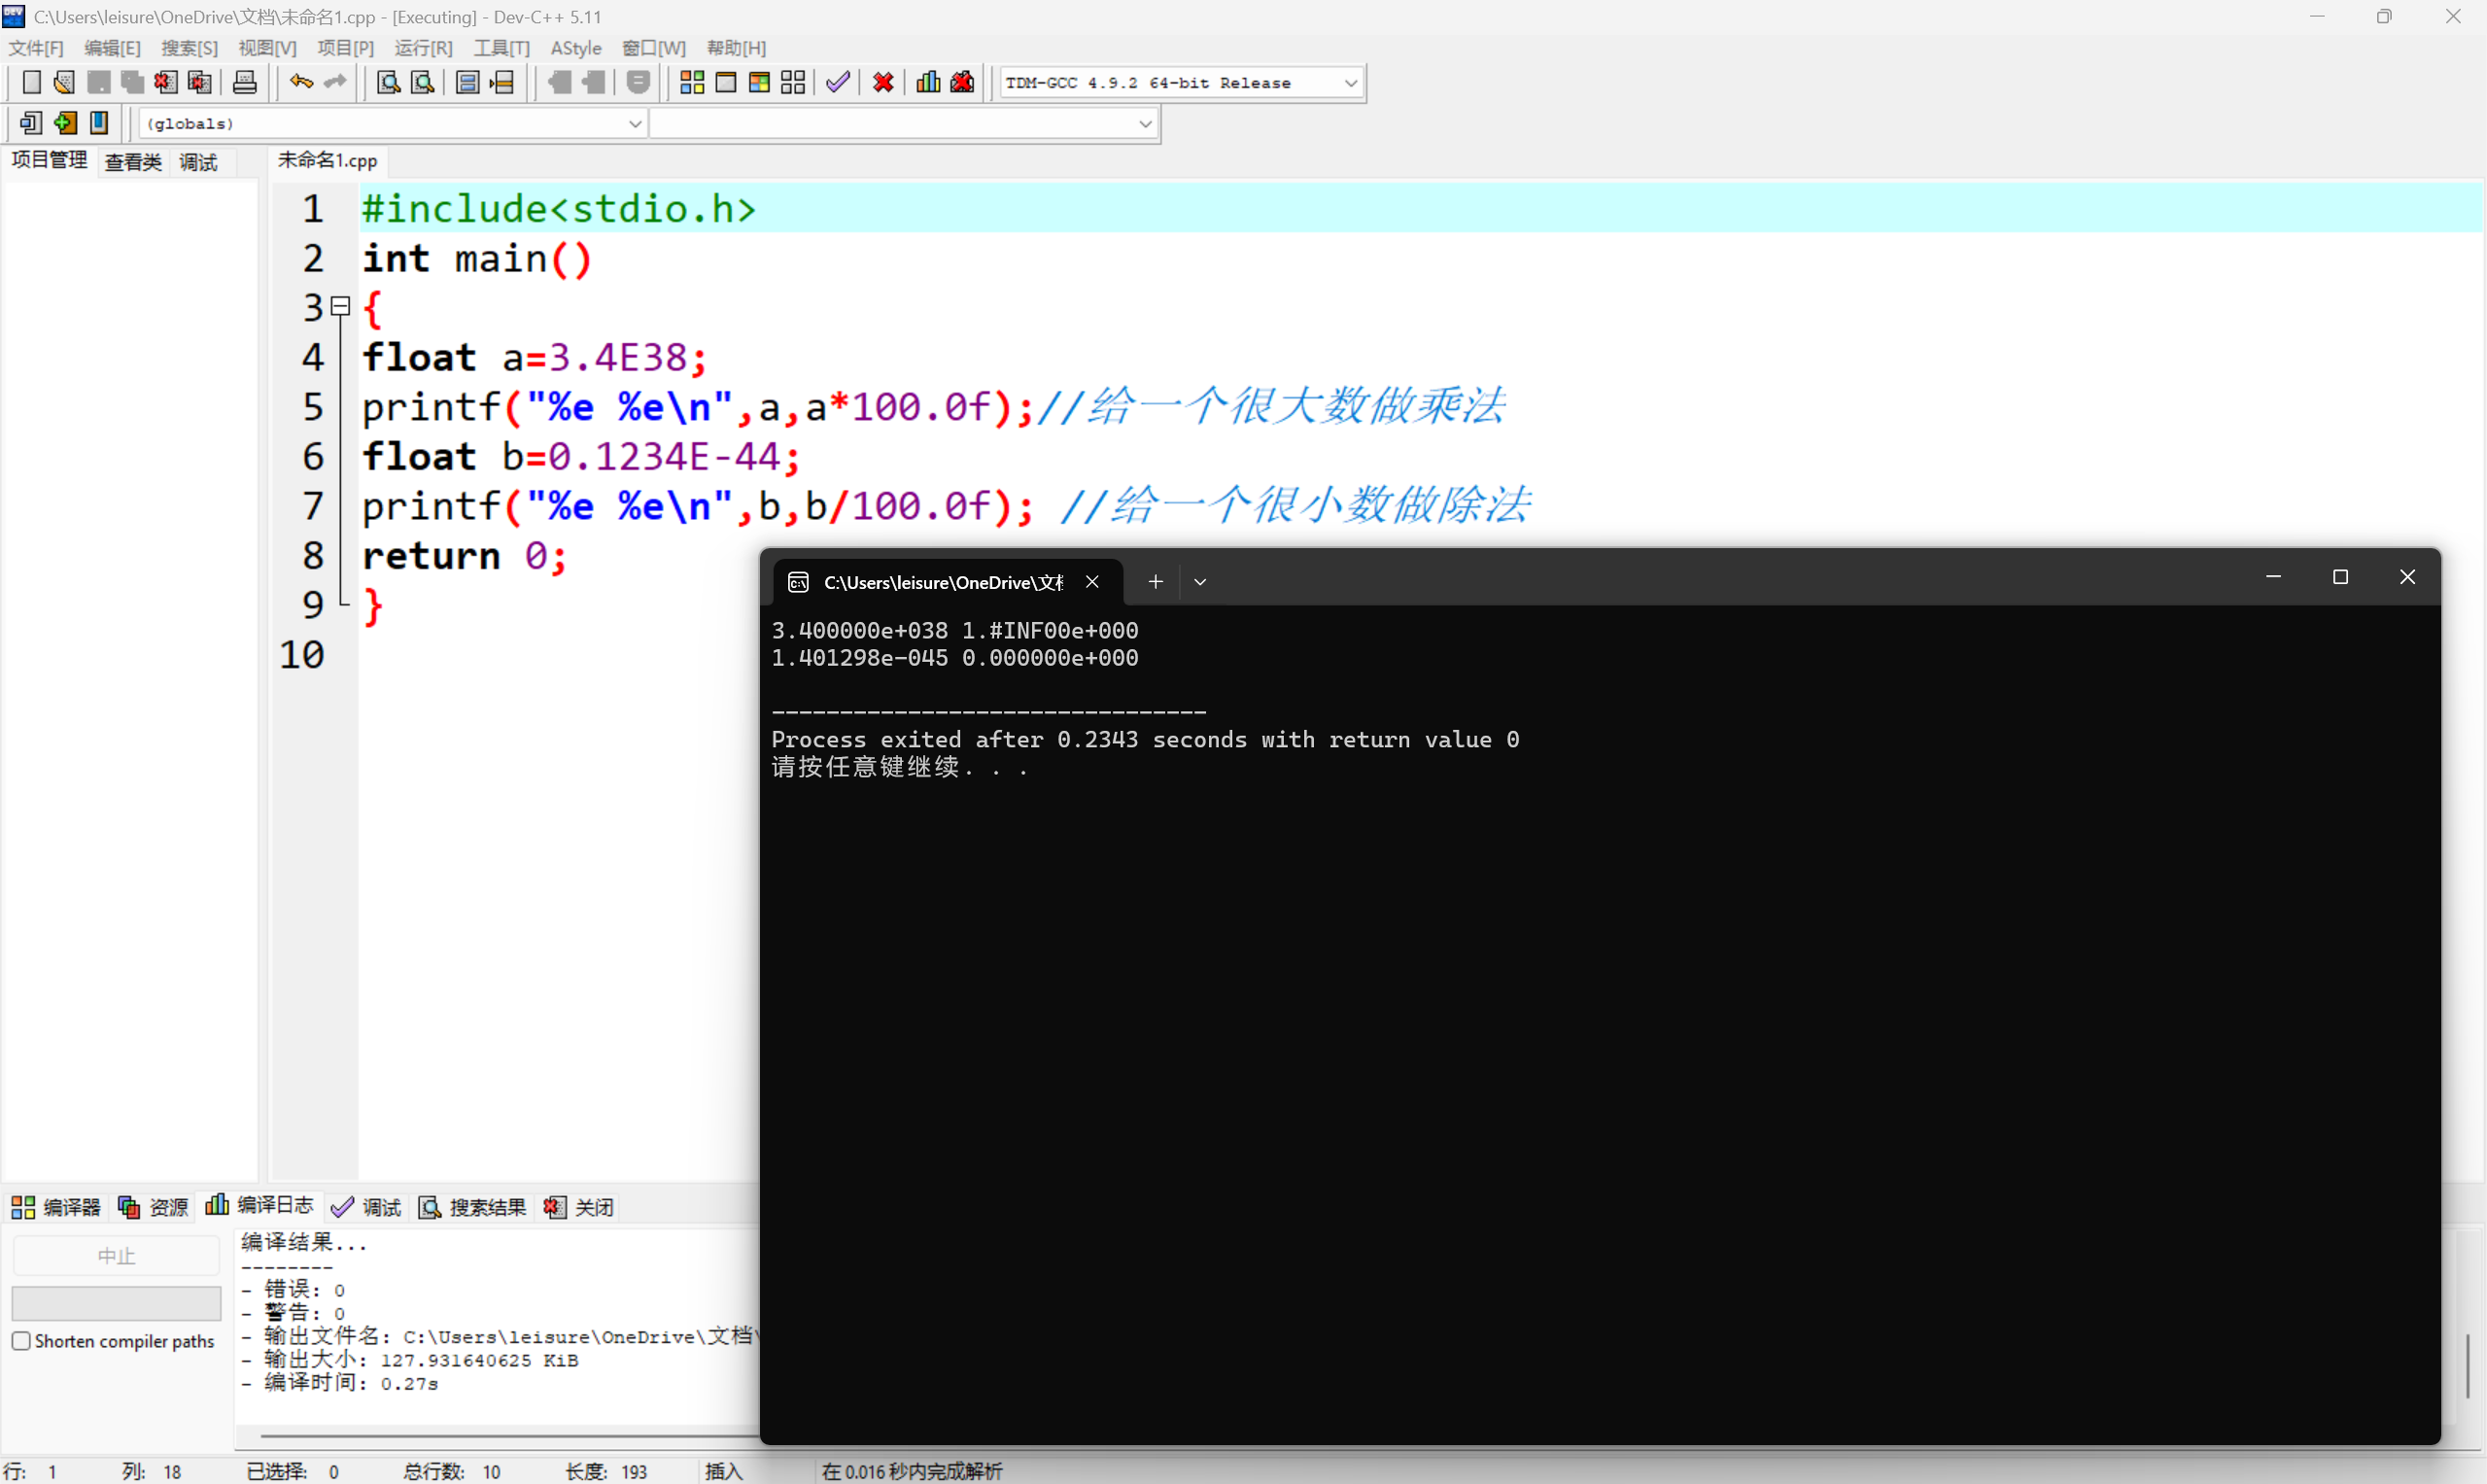Select the 未命名1.cpp editor tab
2487x1484 pixels.
pyautogui.click(x=327, y=160)
